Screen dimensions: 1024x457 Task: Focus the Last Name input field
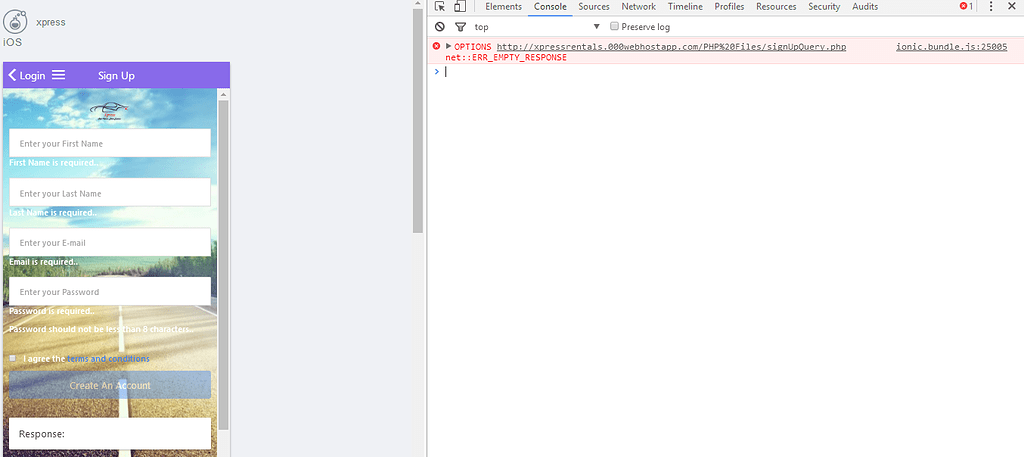click(110, 193)
